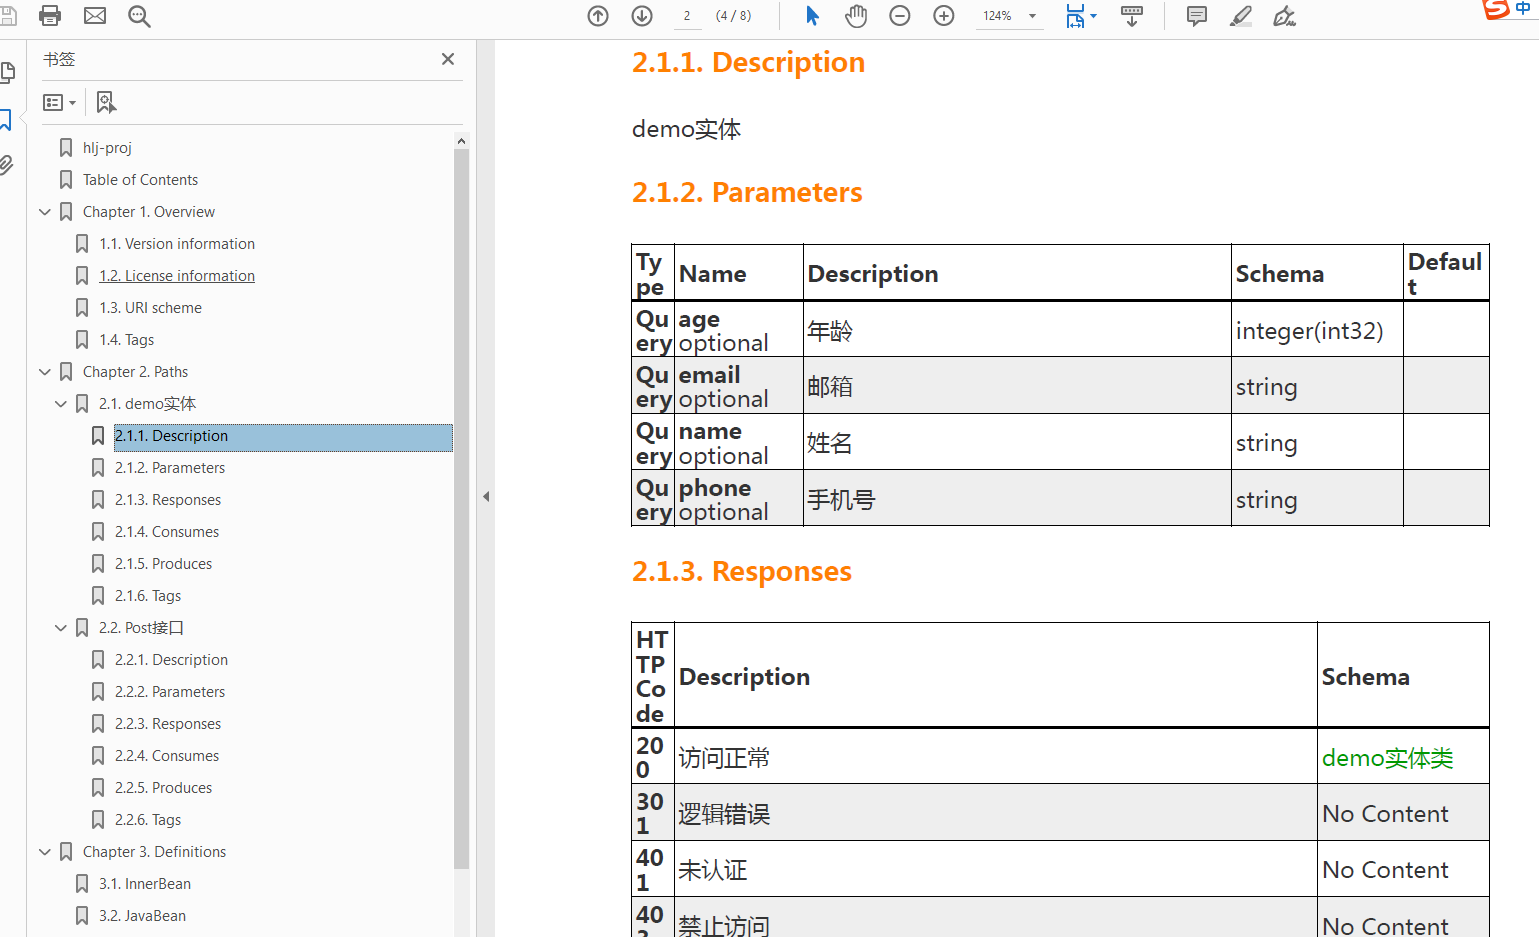This screenshot has height=937, width=1539.
Task: Collapse Chapter 3. Definitions bookmark
Action: click(45, 852)
